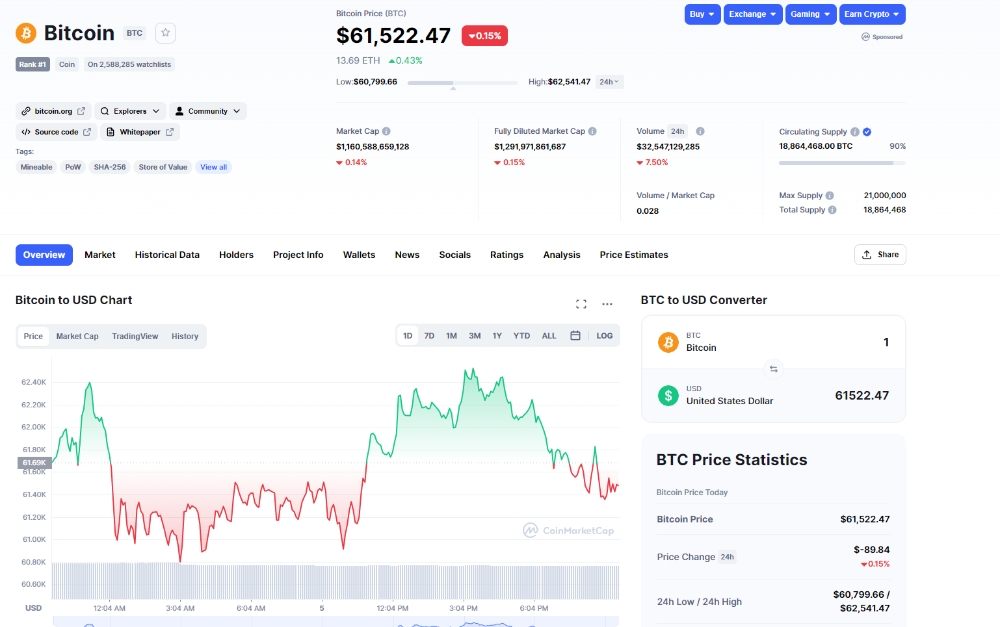Click the Total Supply info icon
This screenshot has height=627, width=1000.
[x=832, y=210]
